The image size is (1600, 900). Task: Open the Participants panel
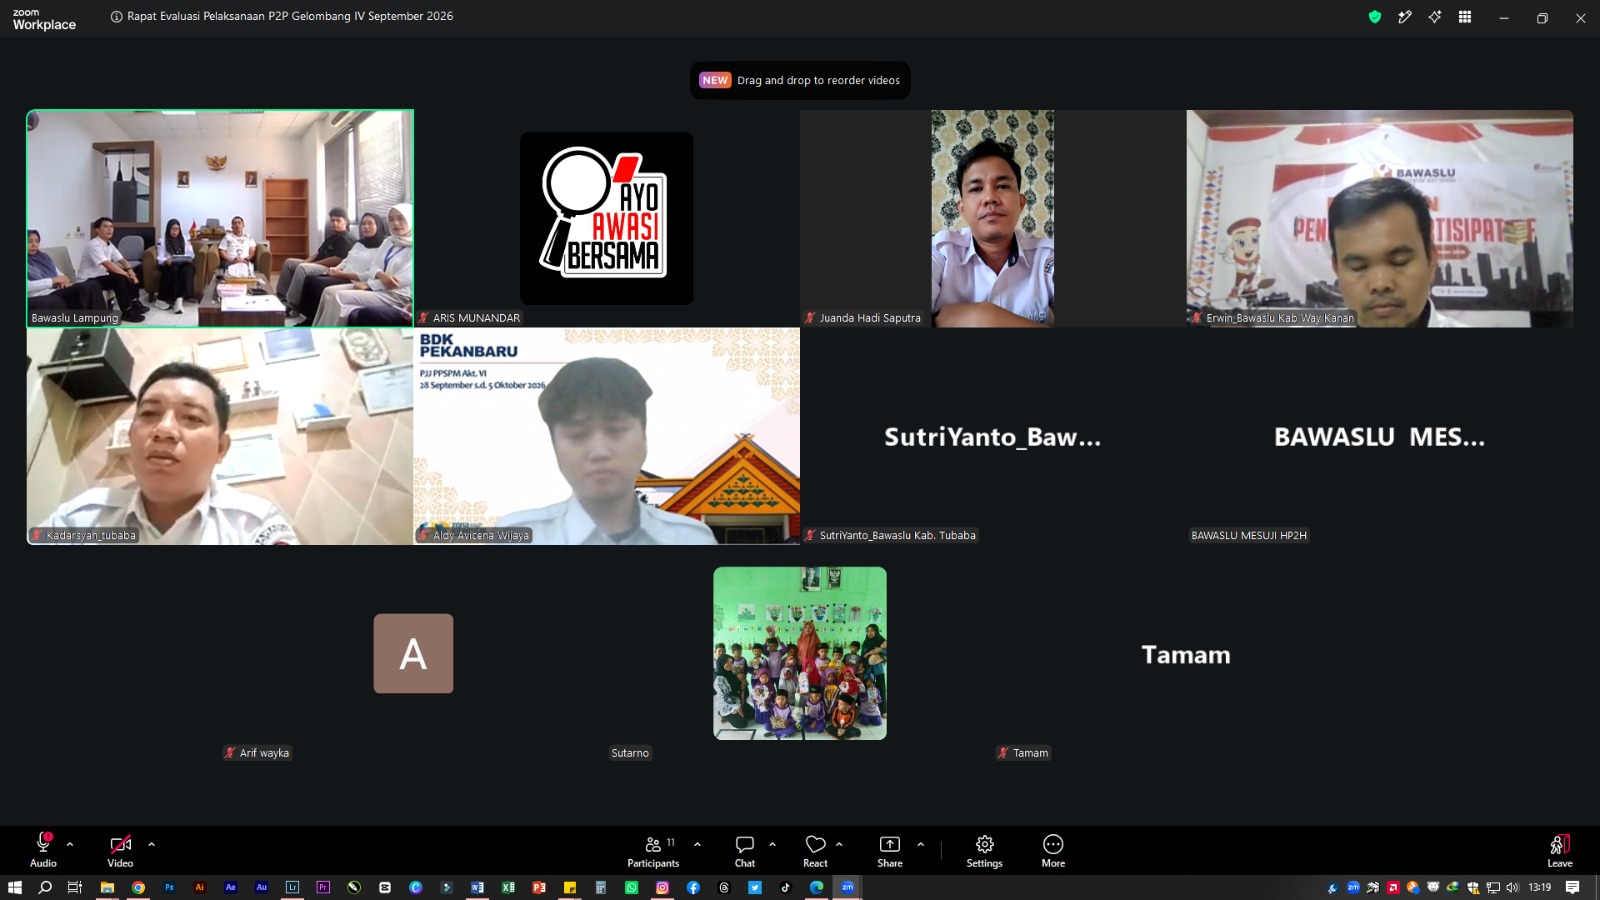point(653,851)
